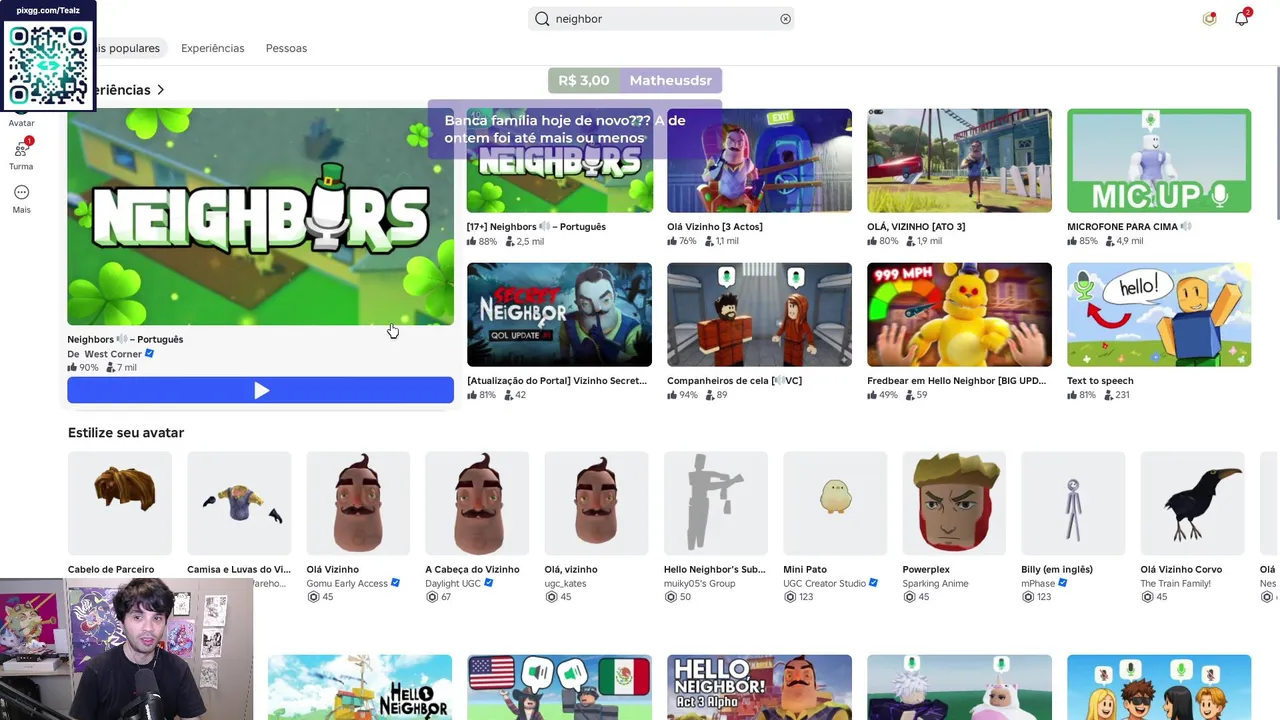1280x720 pixels.
Task: Click mPhase creator name
Action: pos(1038,583)
